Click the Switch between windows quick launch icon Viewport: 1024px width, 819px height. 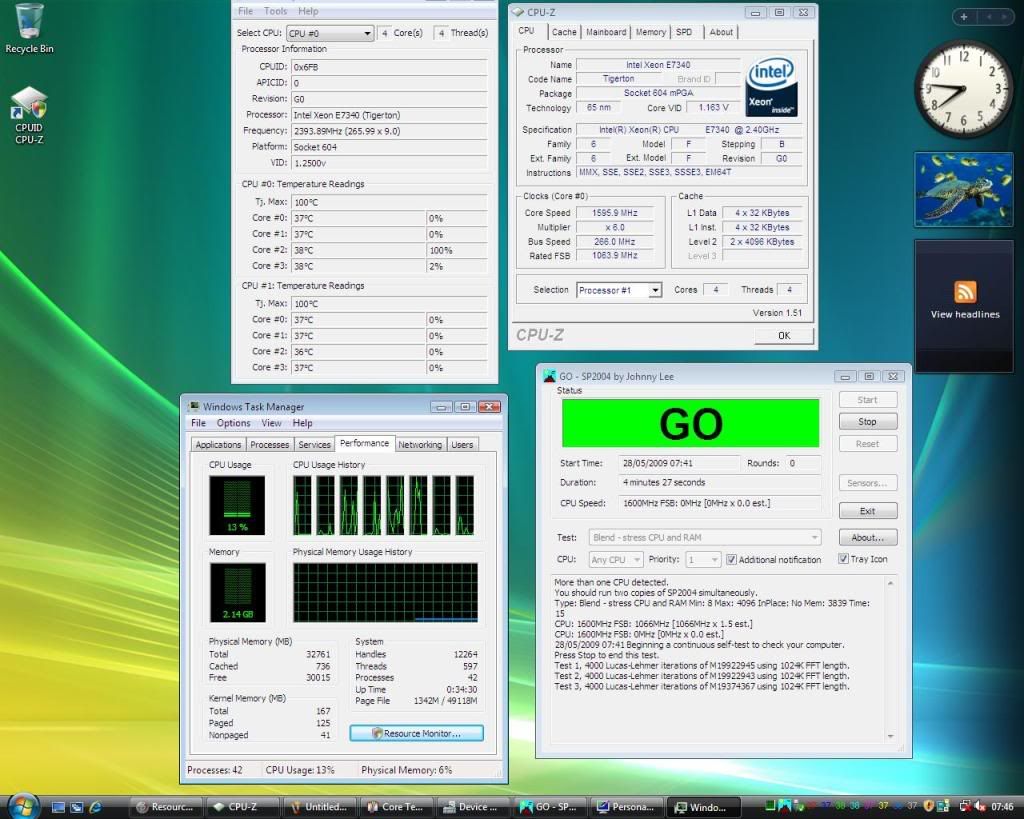(x=76, y=807)
